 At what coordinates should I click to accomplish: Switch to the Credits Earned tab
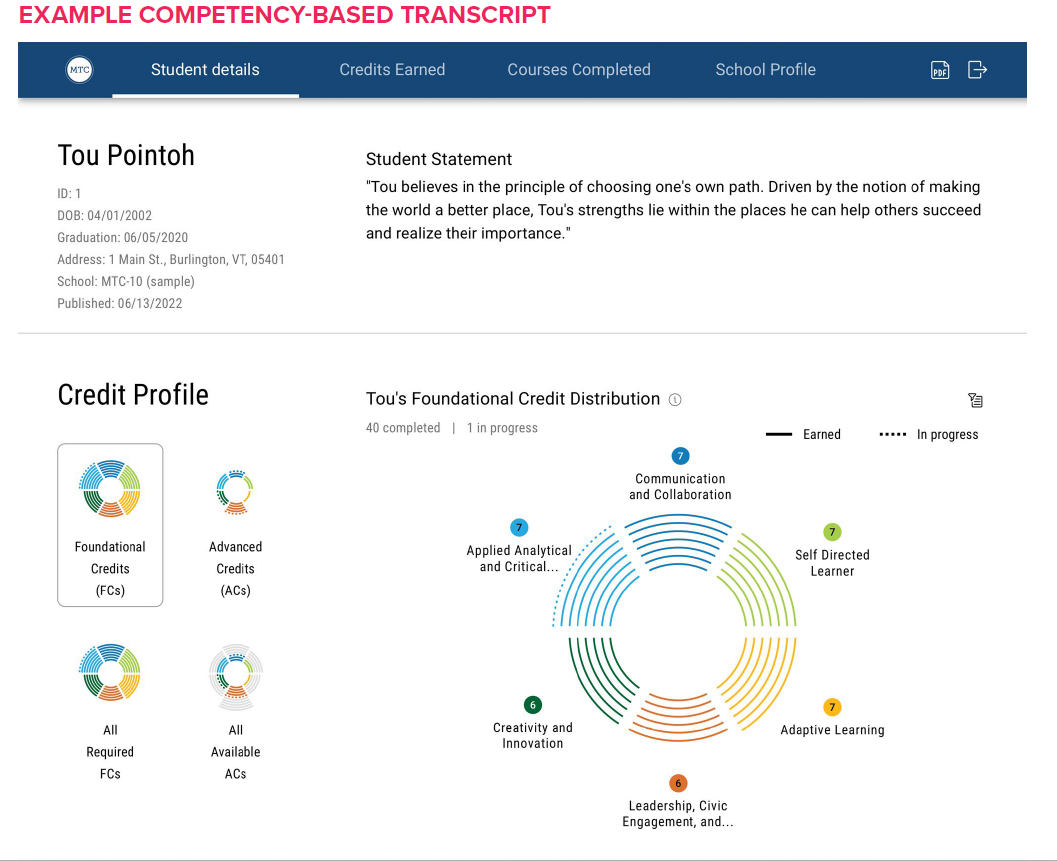[392, 70]
